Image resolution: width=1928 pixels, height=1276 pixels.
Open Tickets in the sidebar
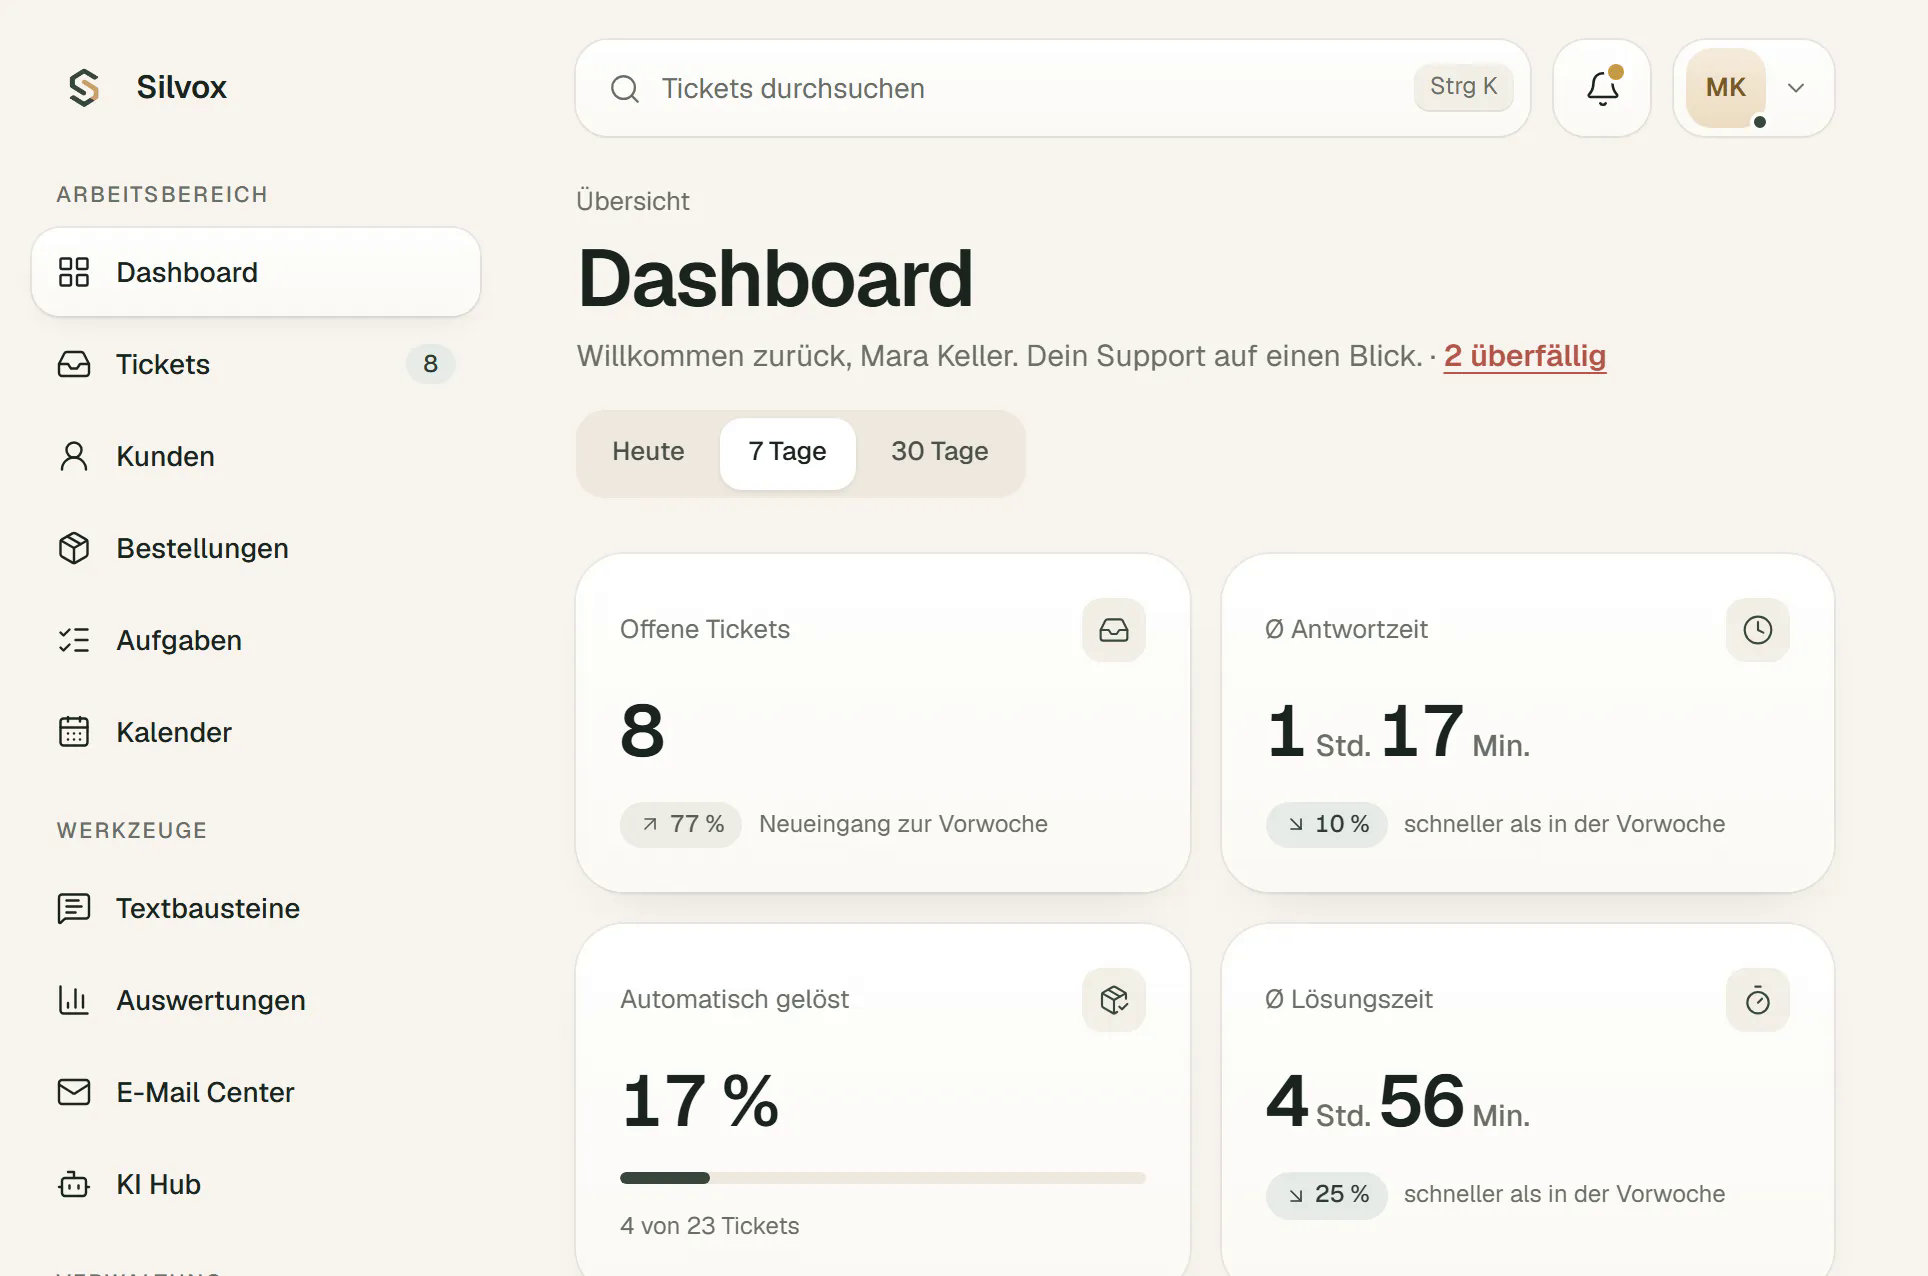coord(256,364)
